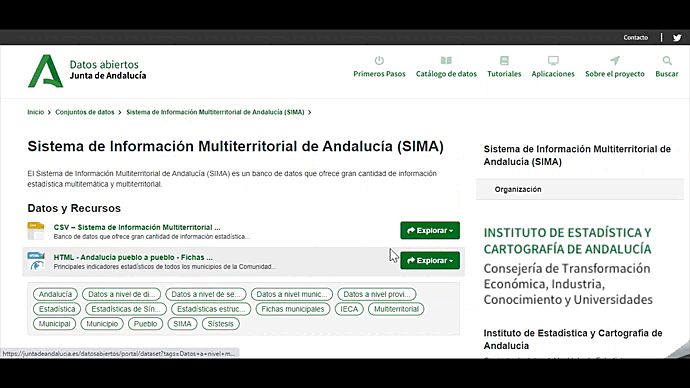Select the Datos a nivel munic... tag

pyautogui.click(x=292, y=294)
